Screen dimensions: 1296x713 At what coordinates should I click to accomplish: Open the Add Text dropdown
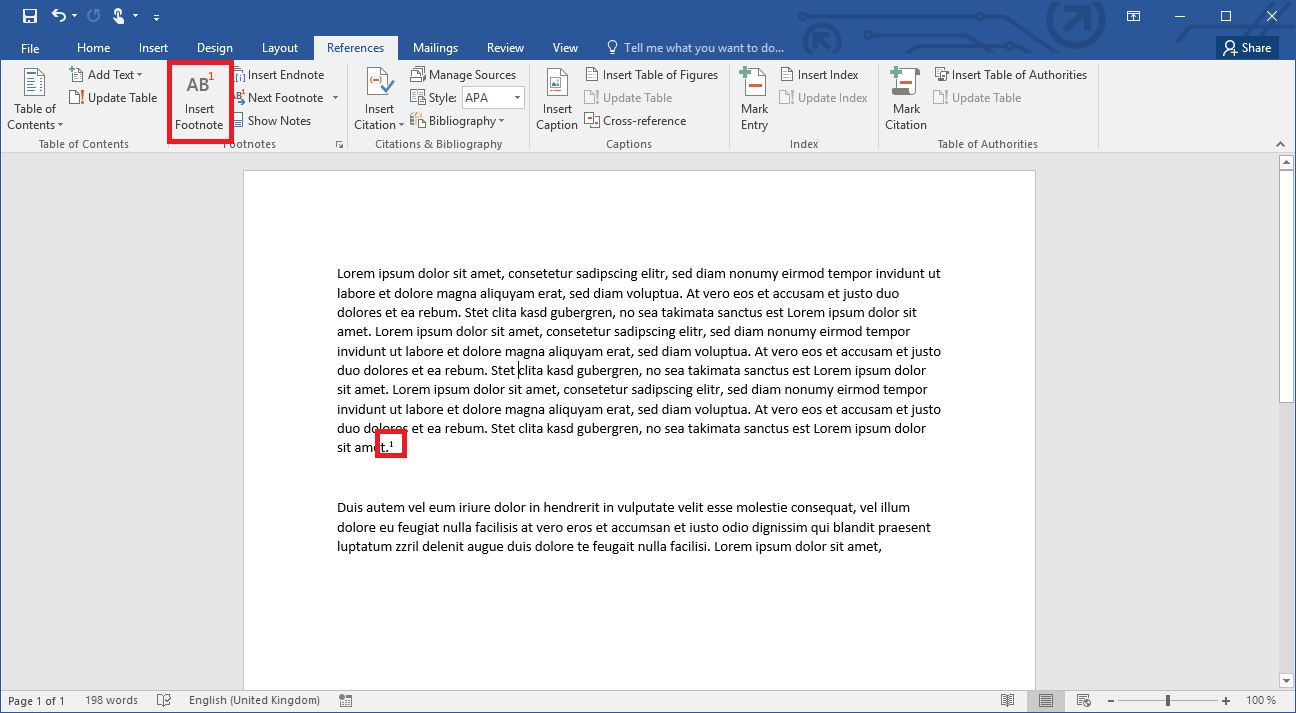click(107, 74)
